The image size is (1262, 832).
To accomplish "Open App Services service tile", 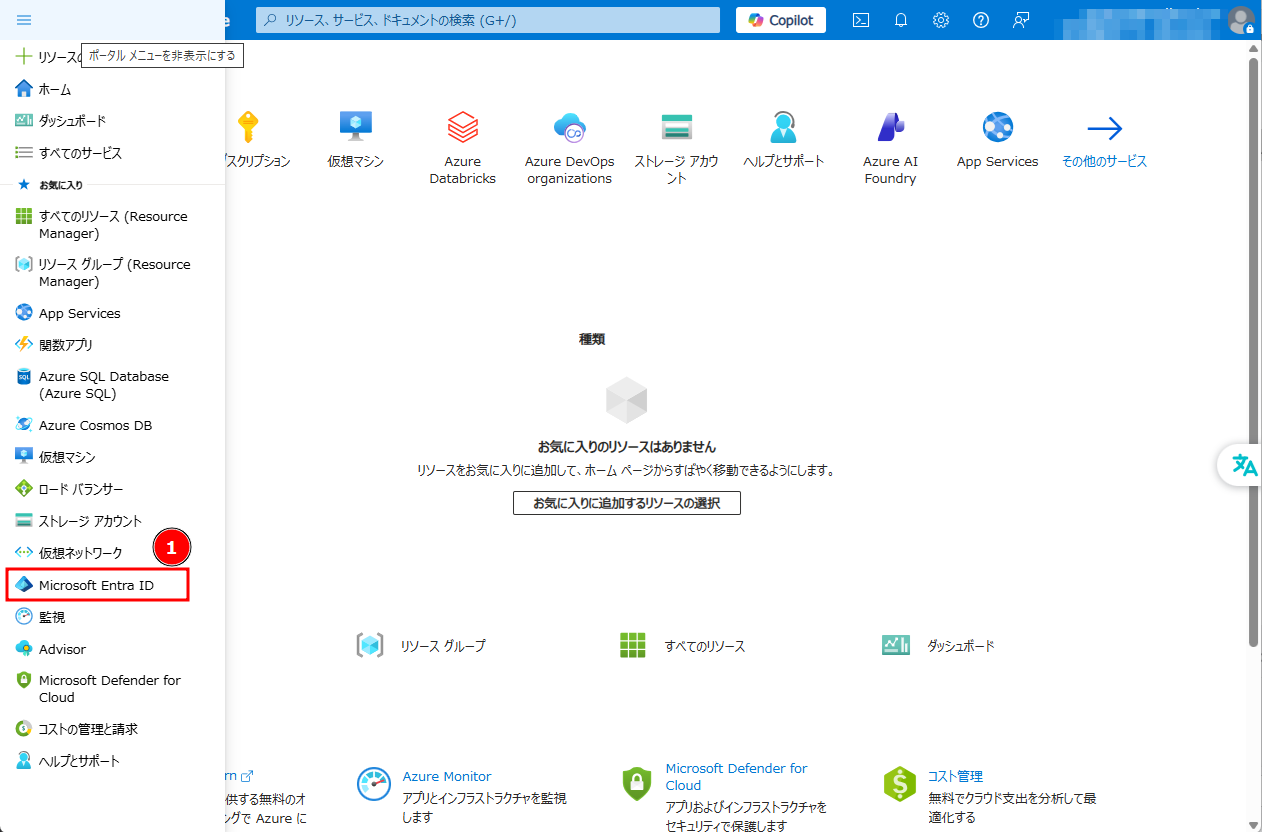I will pyautogui.click(x=998, y=139).
